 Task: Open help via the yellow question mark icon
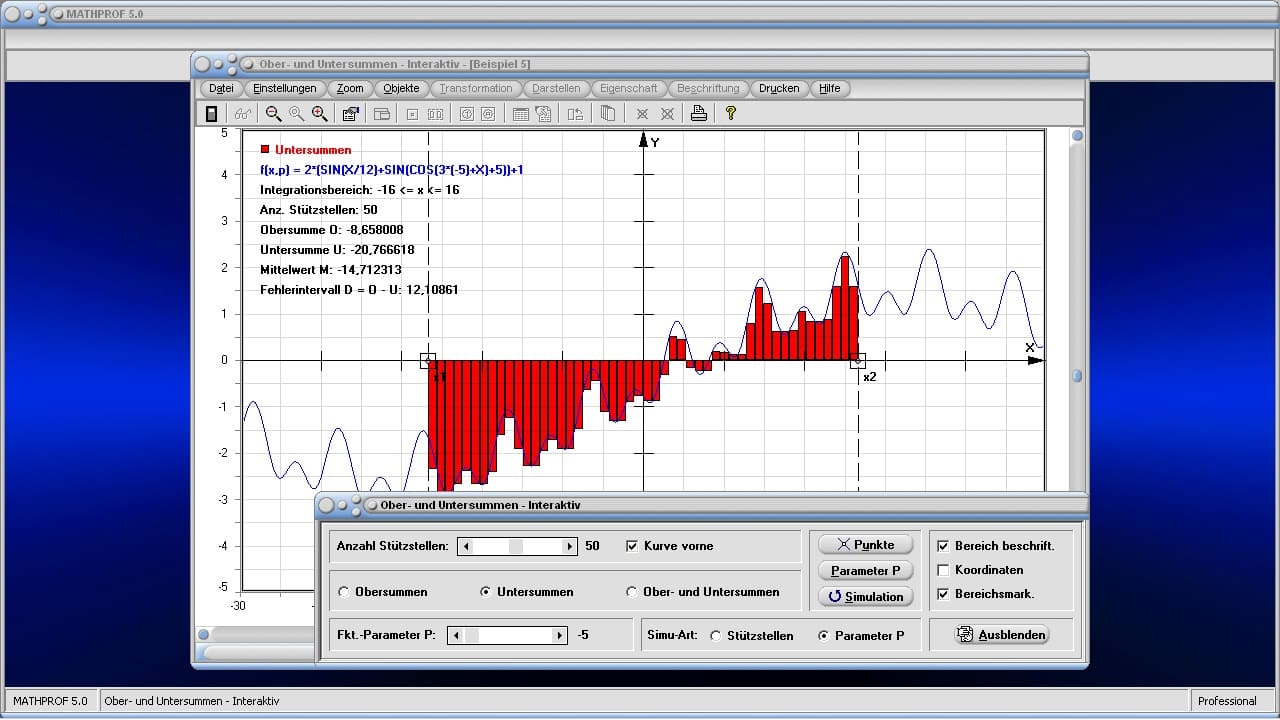731,114
